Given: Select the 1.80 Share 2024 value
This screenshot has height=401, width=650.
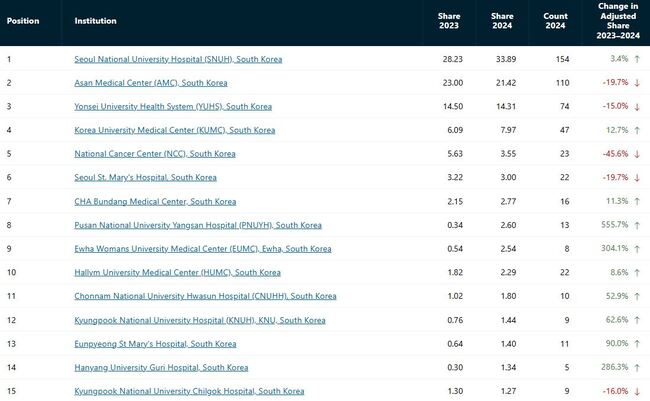Looking at the screenshot, I should pyautogui.click(x=508, y=296).
